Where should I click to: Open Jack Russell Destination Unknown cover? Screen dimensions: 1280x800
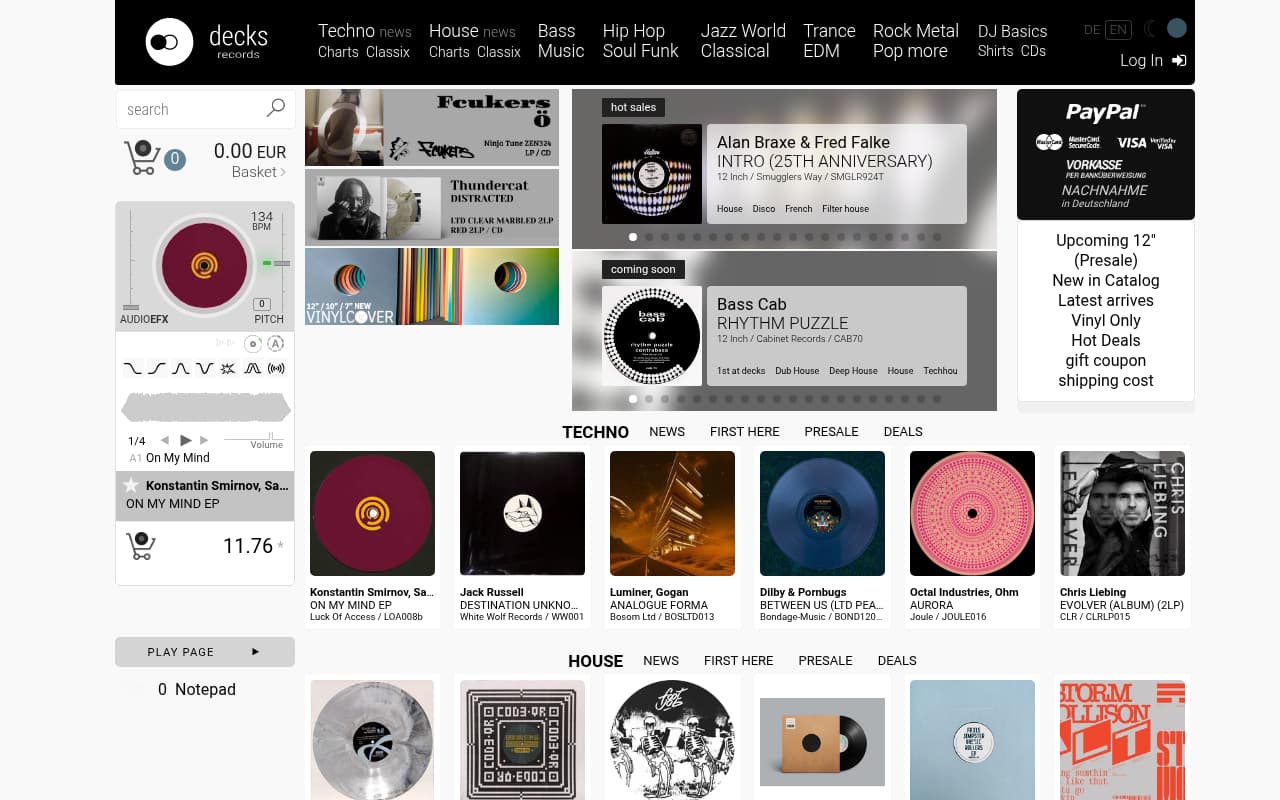[522, 513]
